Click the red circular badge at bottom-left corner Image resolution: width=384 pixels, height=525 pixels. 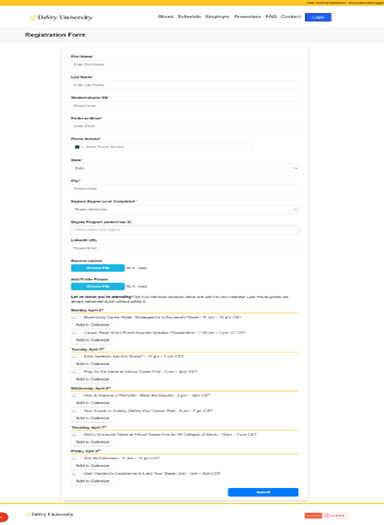coord(3,517)
